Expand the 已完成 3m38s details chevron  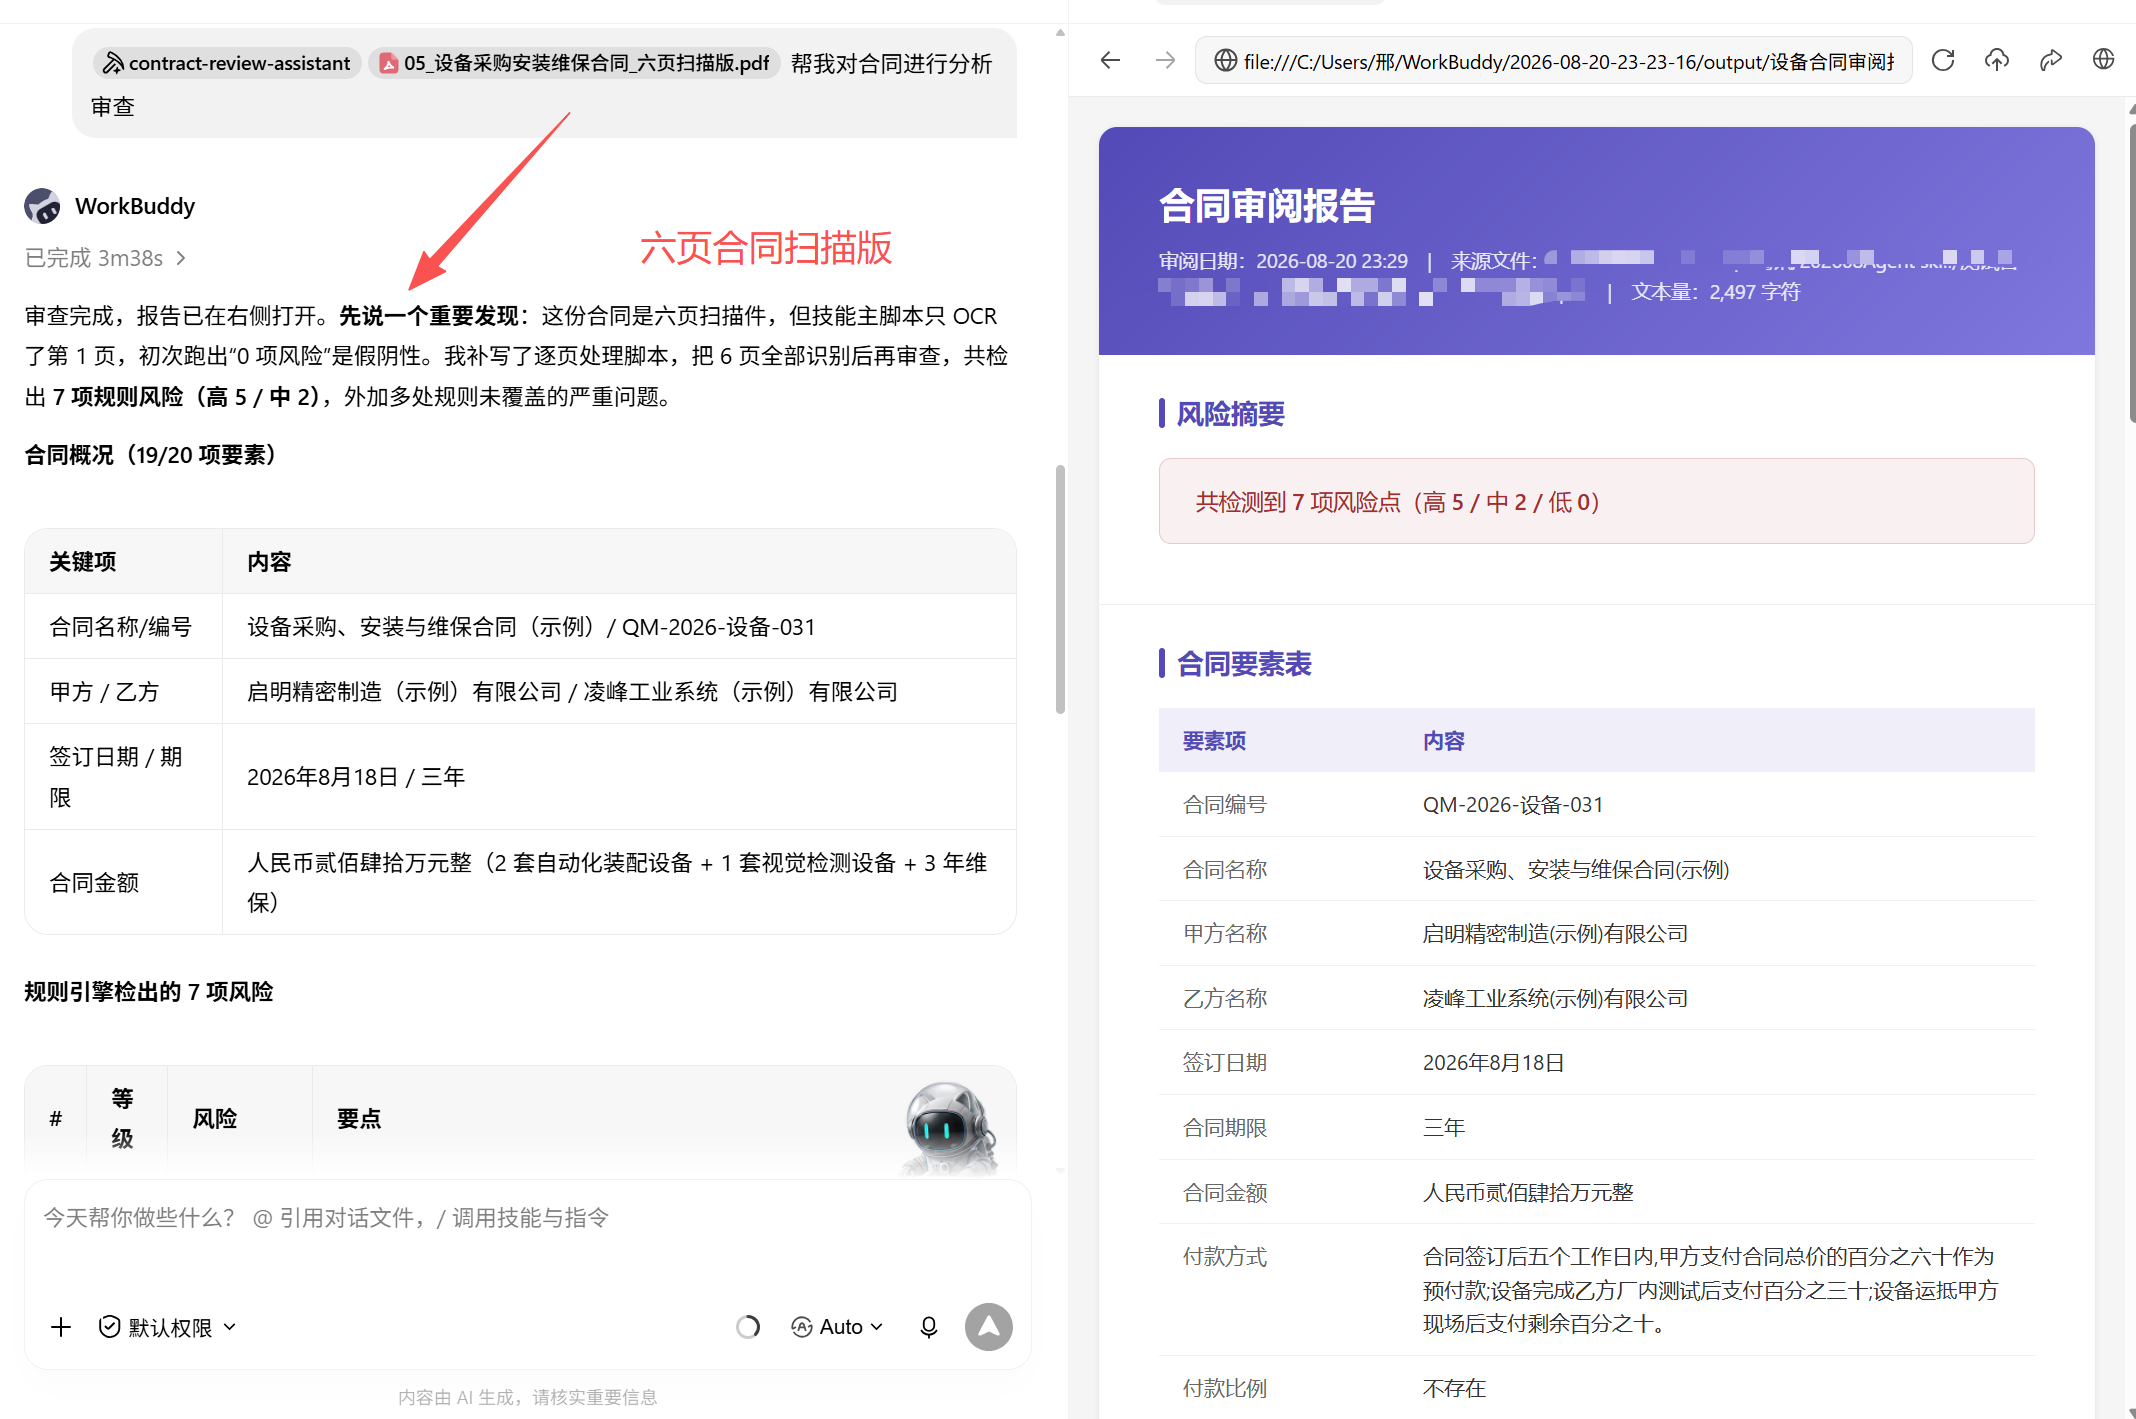[181, 258]
